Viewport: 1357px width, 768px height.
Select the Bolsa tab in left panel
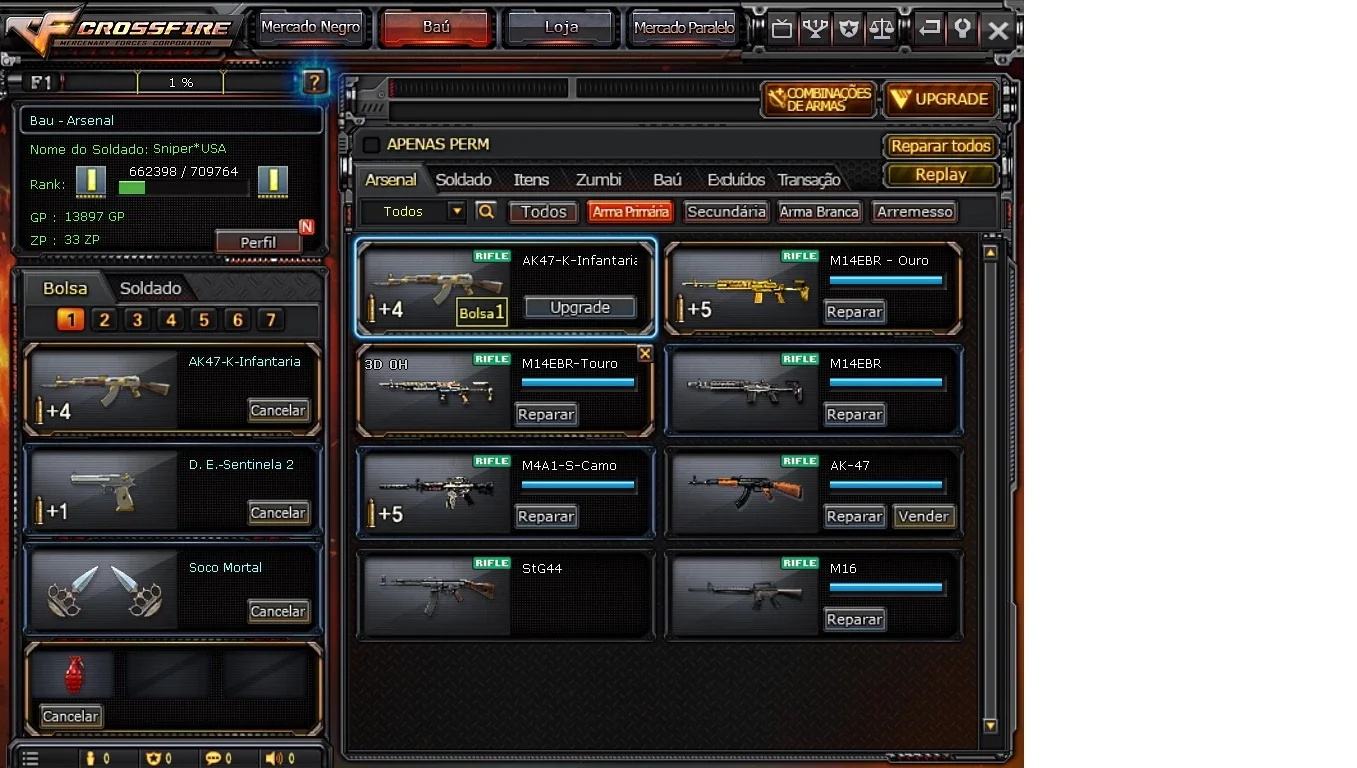[65, 288]
